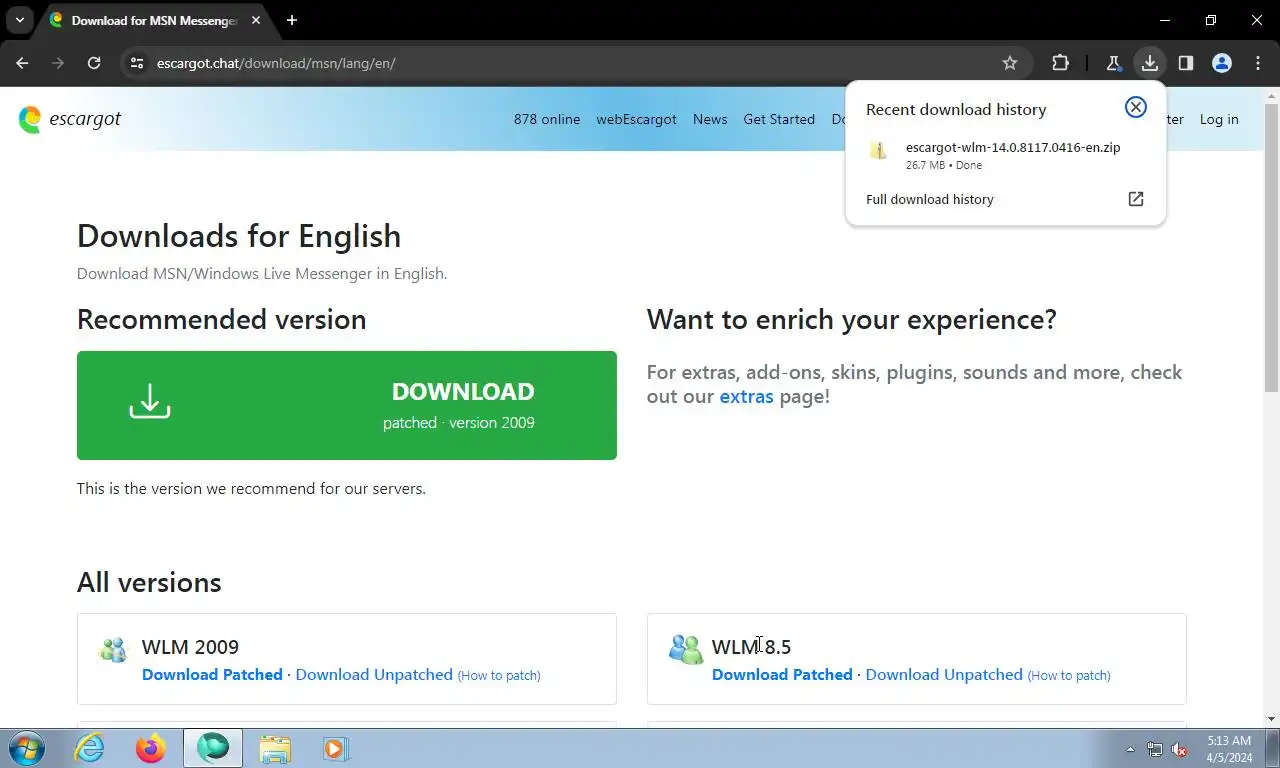
Task: Click the Downloads for English heading
Action: tap(239, 236)
